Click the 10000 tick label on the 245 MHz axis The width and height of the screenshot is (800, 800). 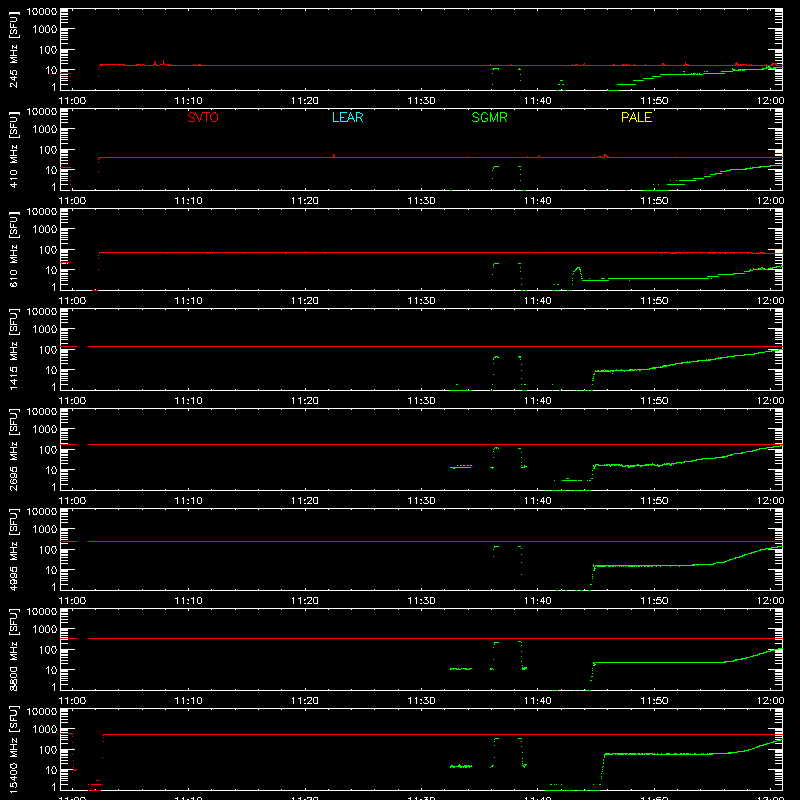click(x=42, y=12)
